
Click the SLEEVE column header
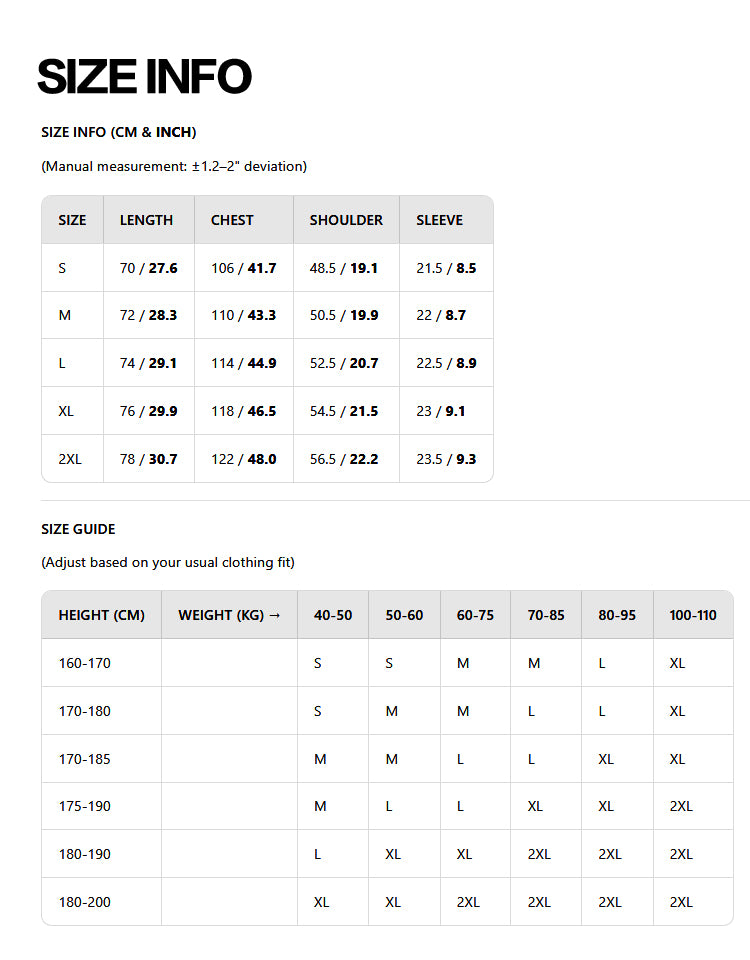[x=440, y=220]
